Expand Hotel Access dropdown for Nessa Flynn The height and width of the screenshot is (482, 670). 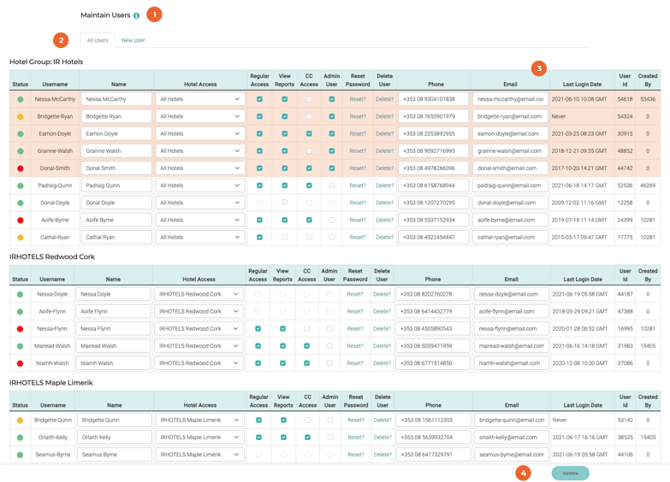click(197, 329)
